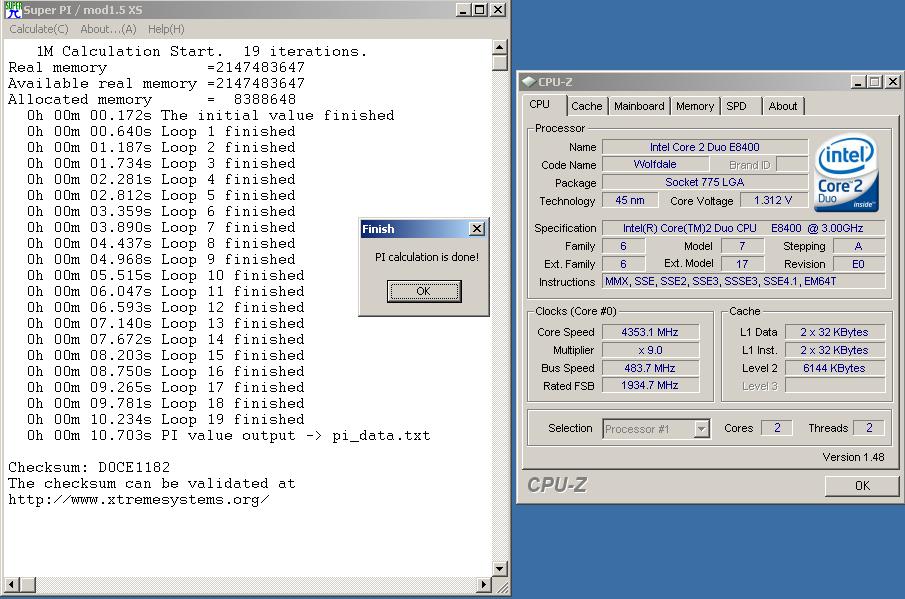Click the xtremesystems.org URL text

tap(139, 500)
